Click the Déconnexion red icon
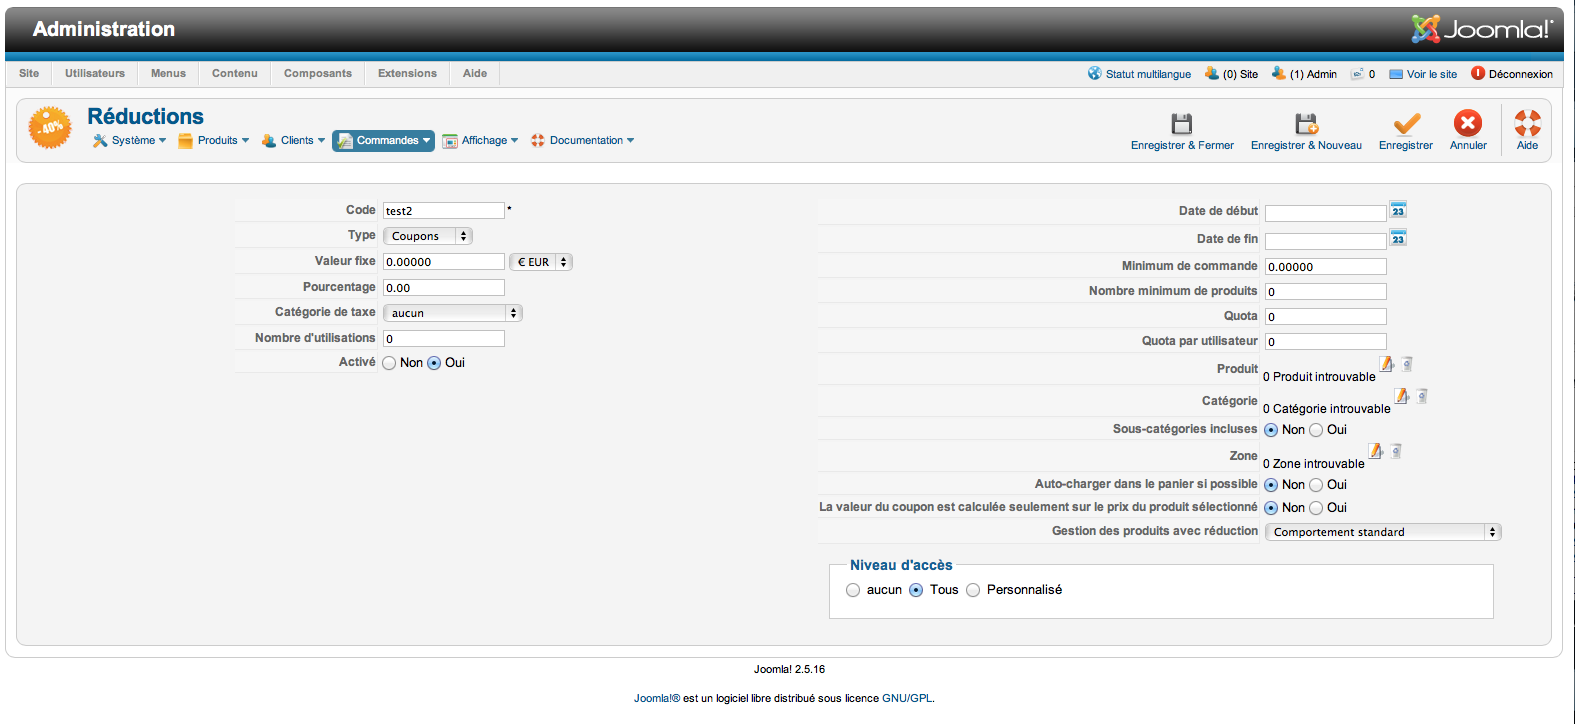1575x724 pixels. click(1478, 73)
